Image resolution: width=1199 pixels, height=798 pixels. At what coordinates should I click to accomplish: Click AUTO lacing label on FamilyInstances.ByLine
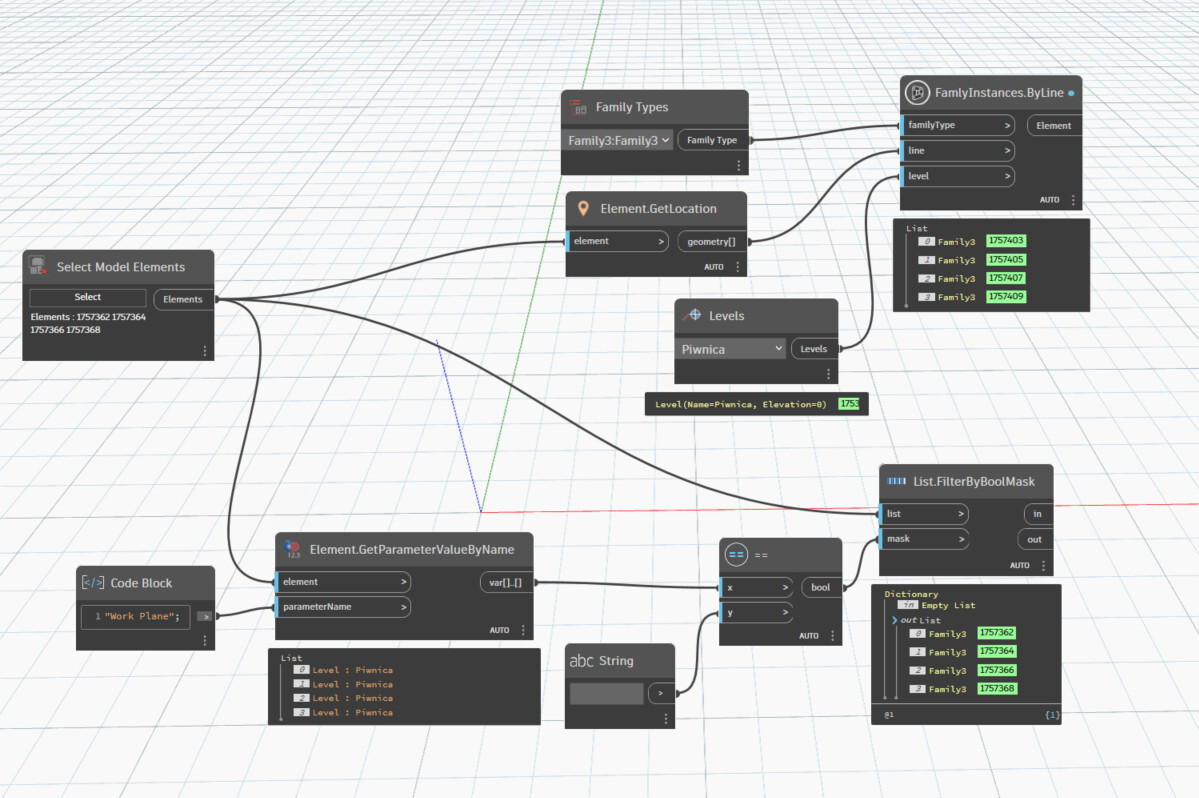(x=1049, y=200)
